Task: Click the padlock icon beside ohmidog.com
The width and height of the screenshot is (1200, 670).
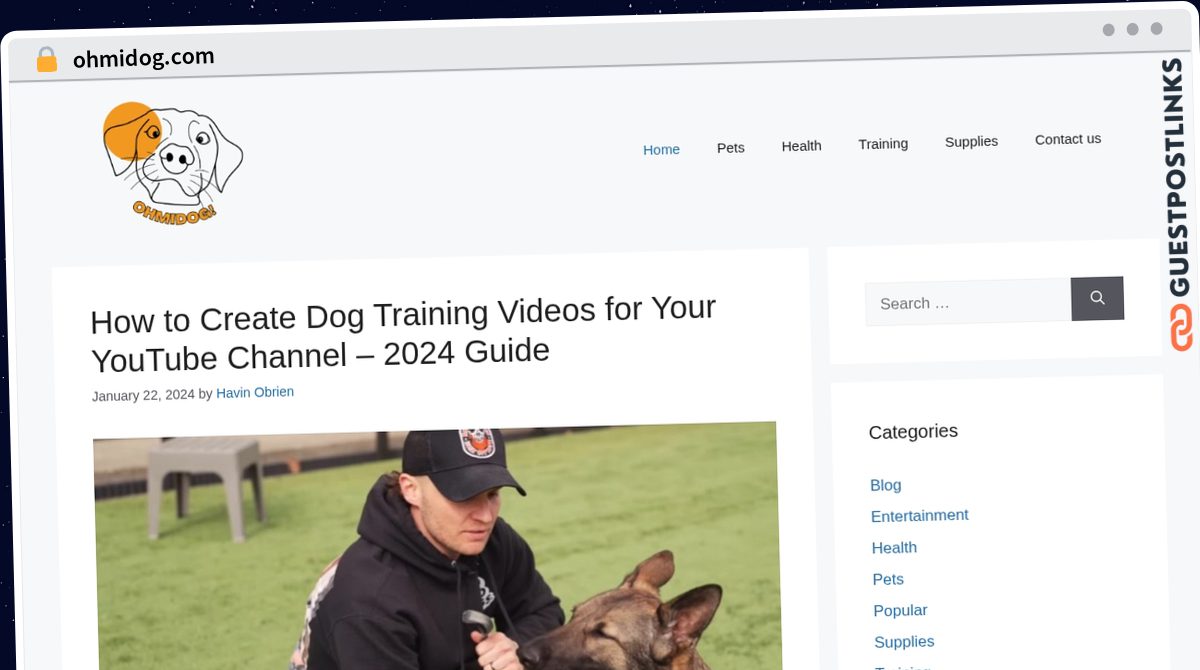Action: [x=46, y=60]
